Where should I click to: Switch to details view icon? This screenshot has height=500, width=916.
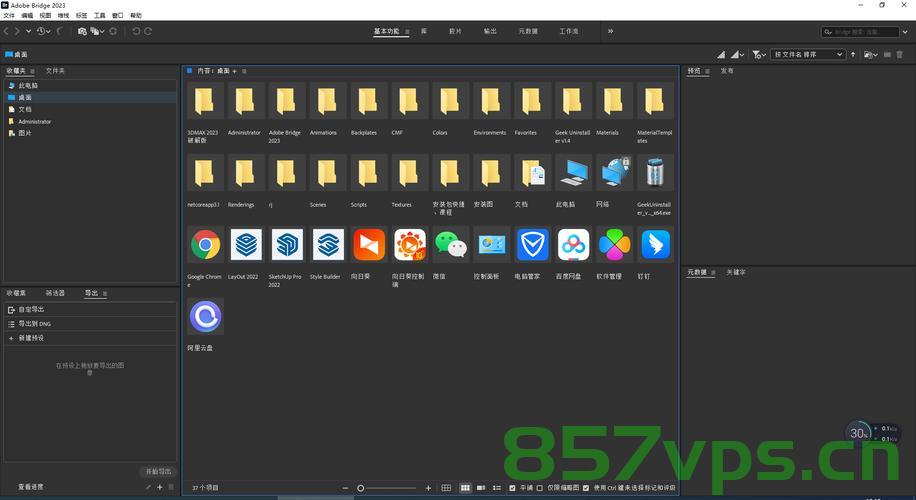click(x=481, y=488)
